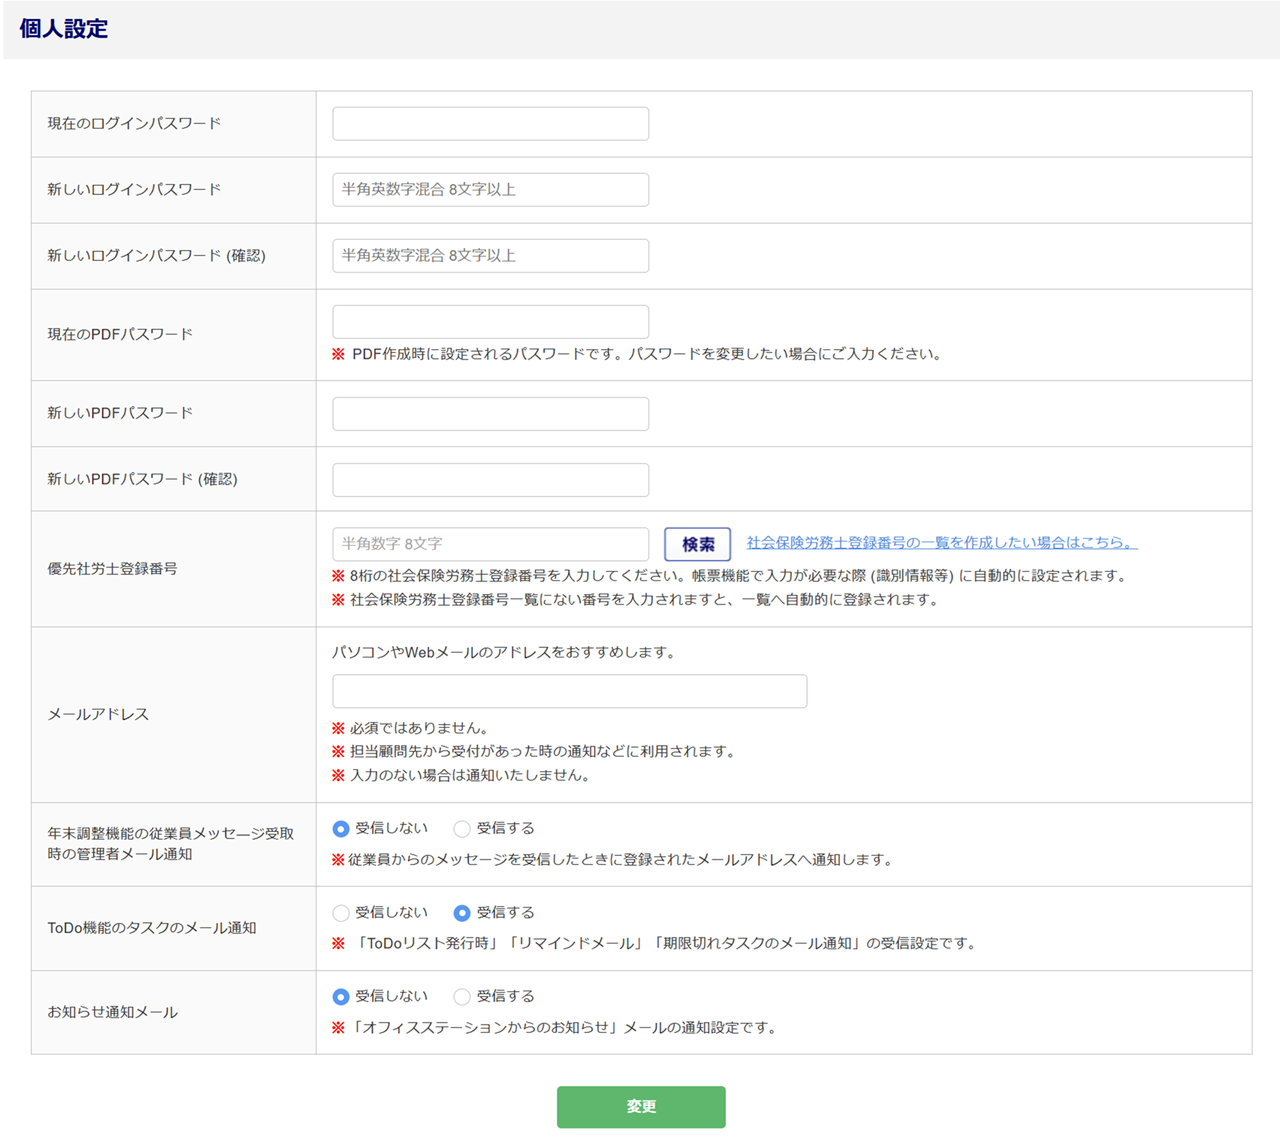Click the 個人設定 page heading
The height and width of the screenshot is (1141, 1280).
coord(64,29)
